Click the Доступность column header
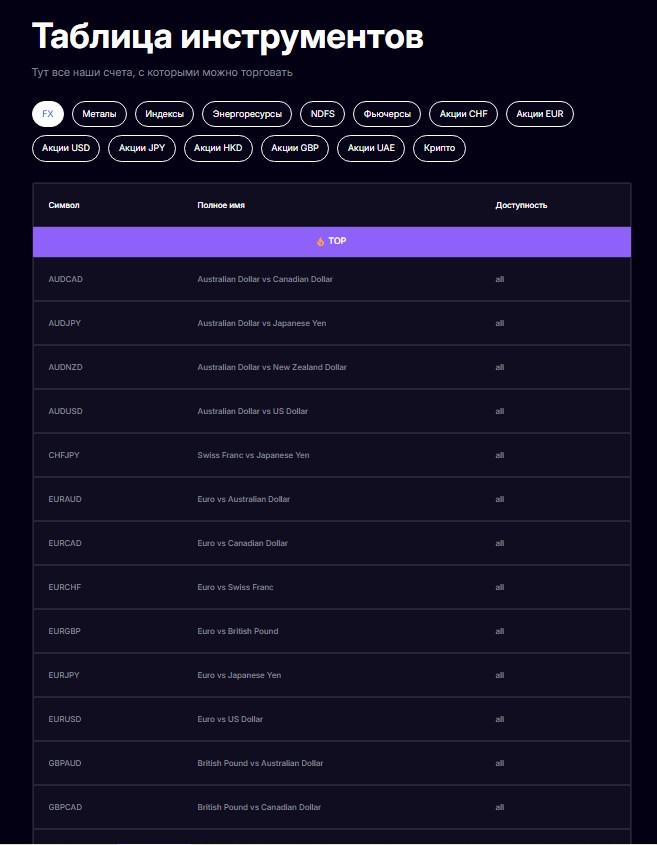The height and width of the screenshot is (845, 657). tap(521, 205)
